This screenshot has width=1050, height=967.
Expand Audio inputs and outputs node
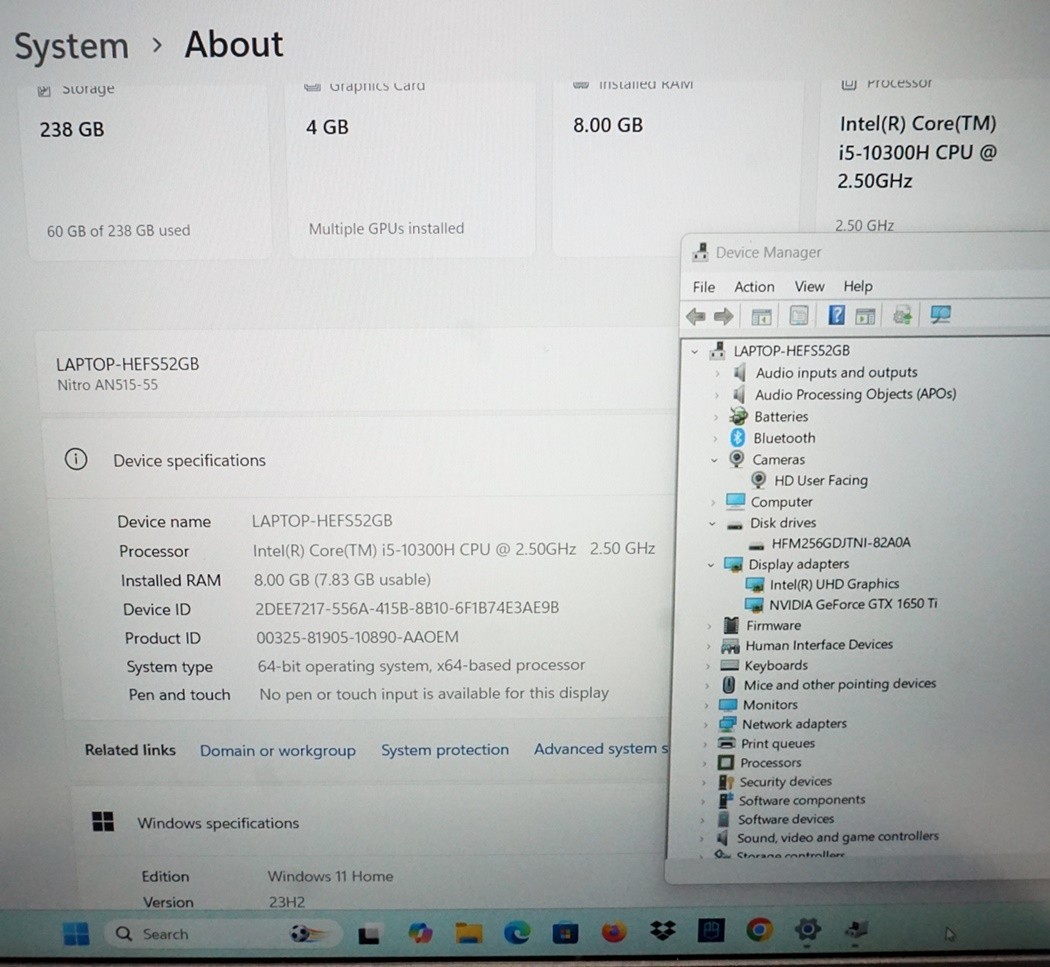(x=717, y=373)
